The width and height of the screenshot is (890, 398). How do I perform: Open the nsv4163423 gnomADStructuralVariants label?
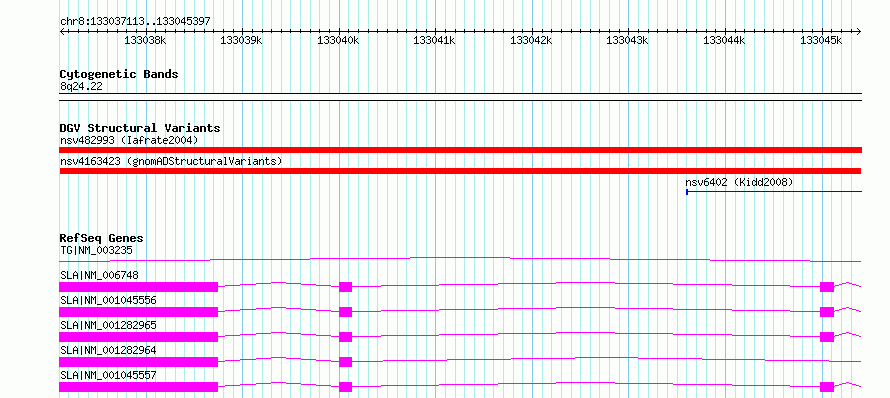pos(171,161)
